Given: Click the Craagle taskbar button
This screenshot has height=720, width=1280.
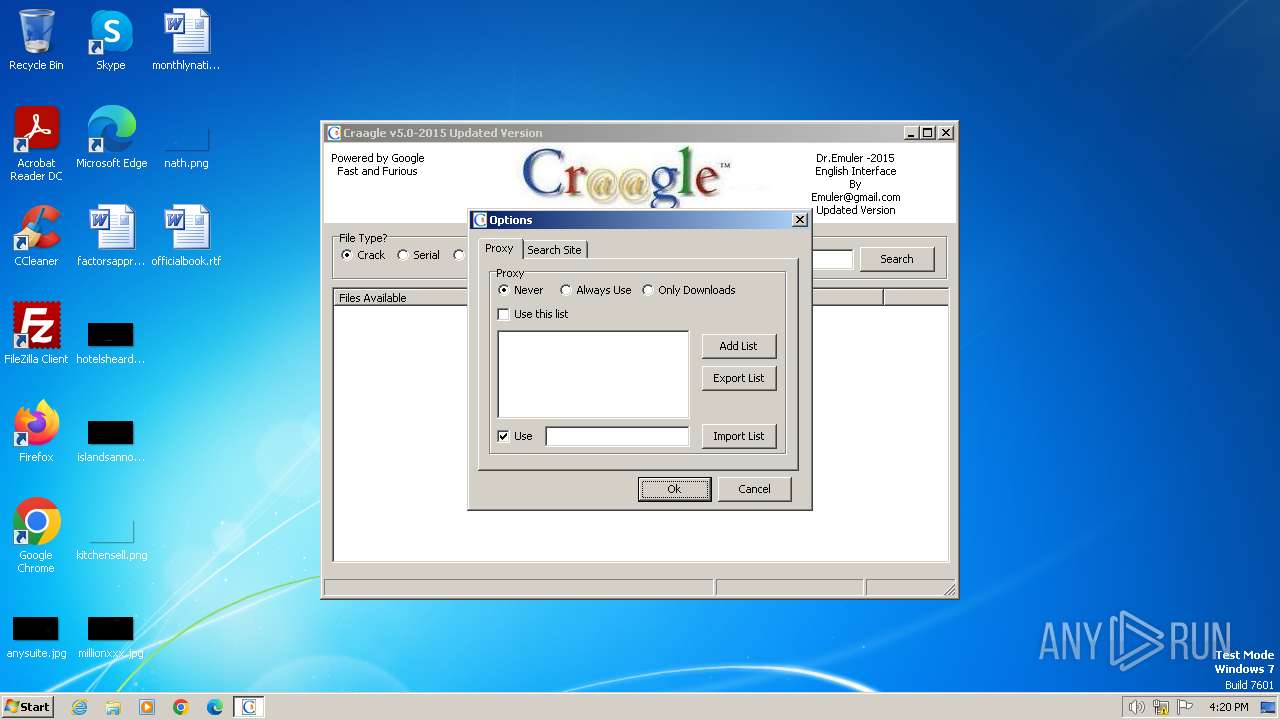Looking at the screenshot, I should pyautogui.click(x=249, y=707).
